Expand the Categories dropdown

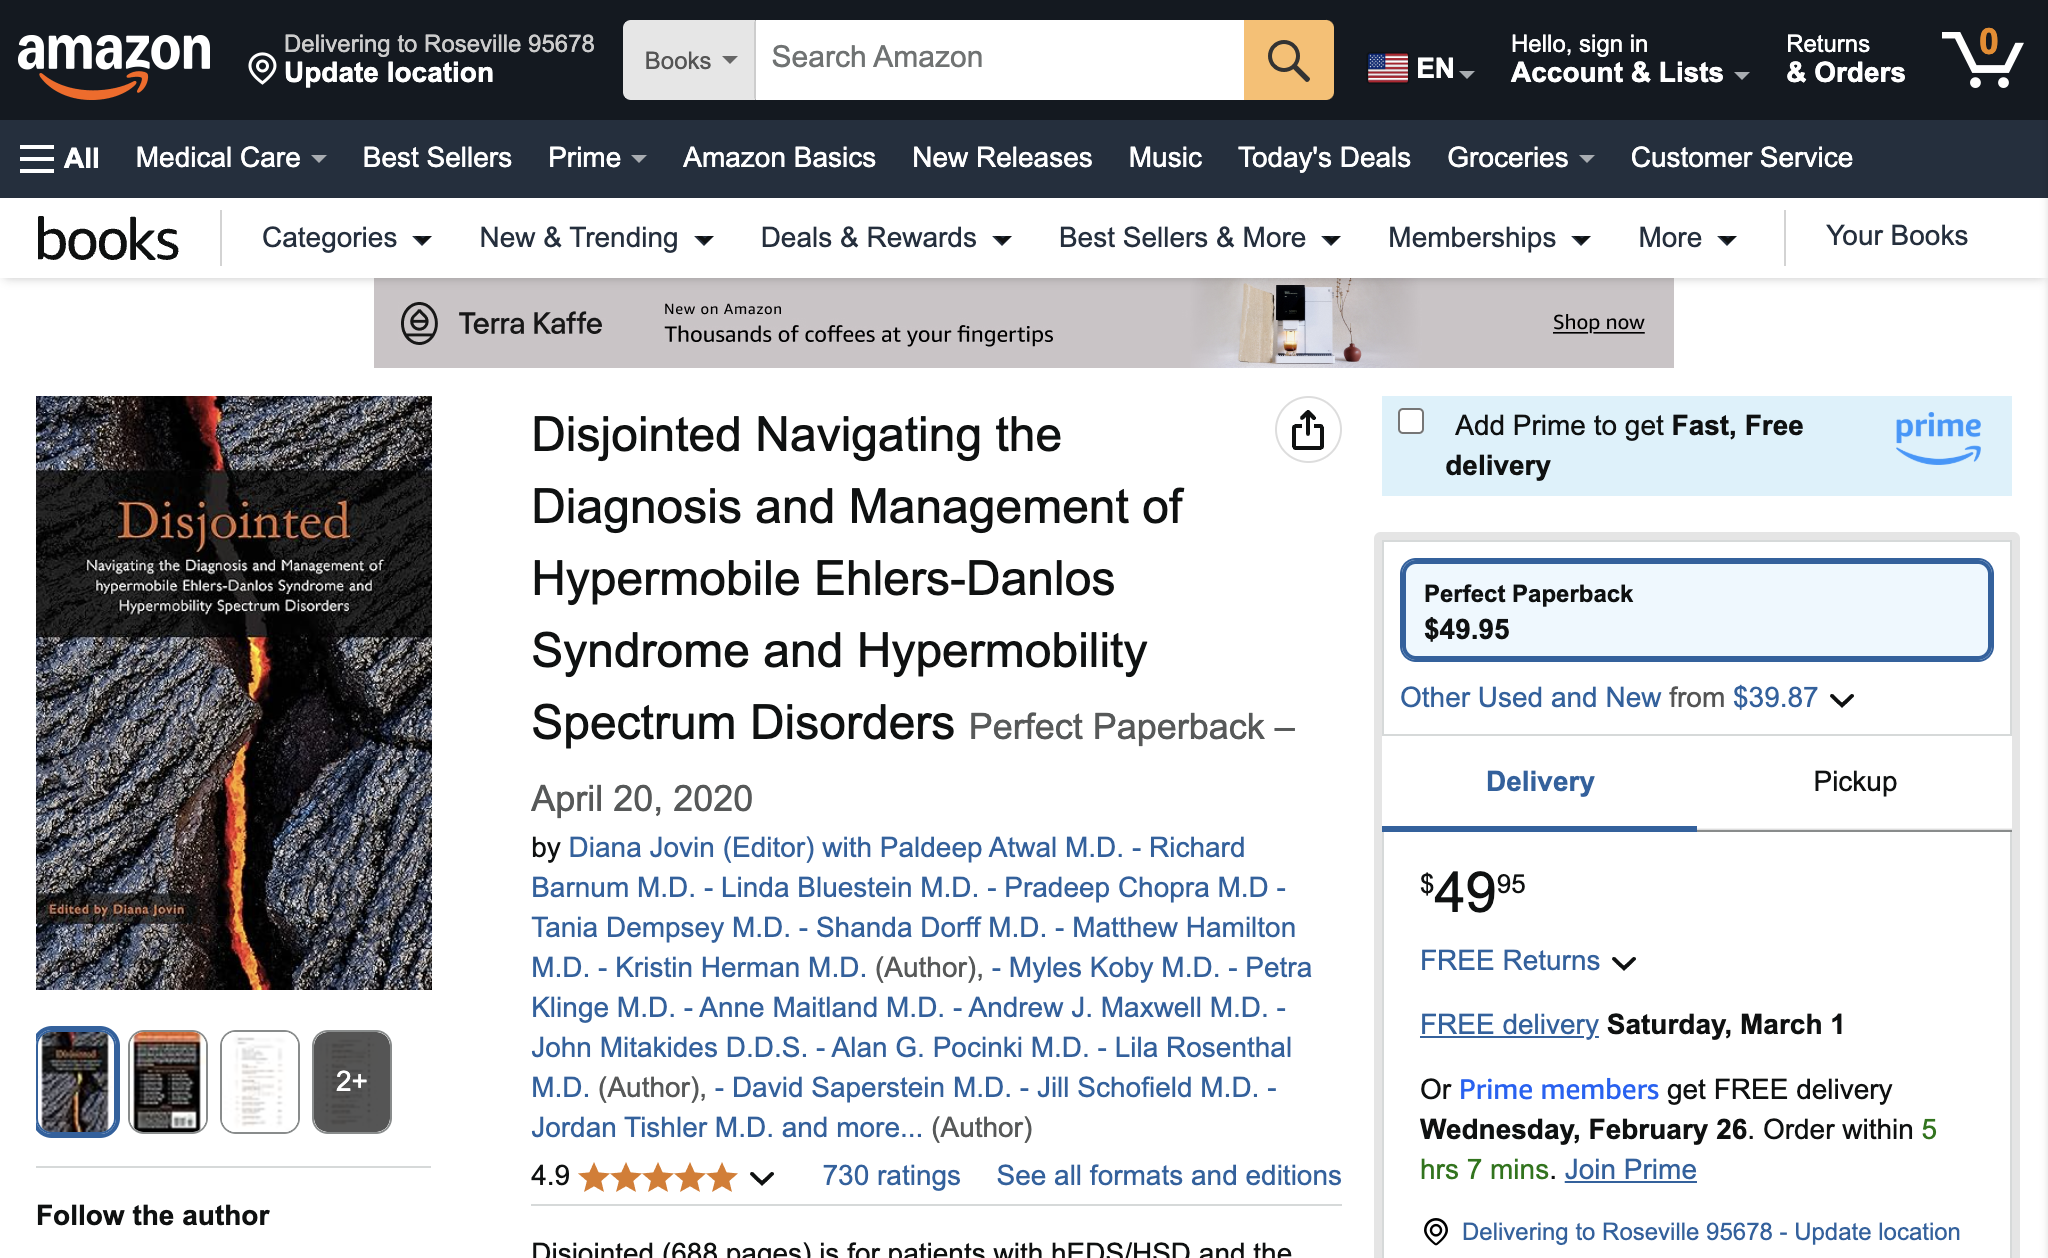tap(346, 238)
